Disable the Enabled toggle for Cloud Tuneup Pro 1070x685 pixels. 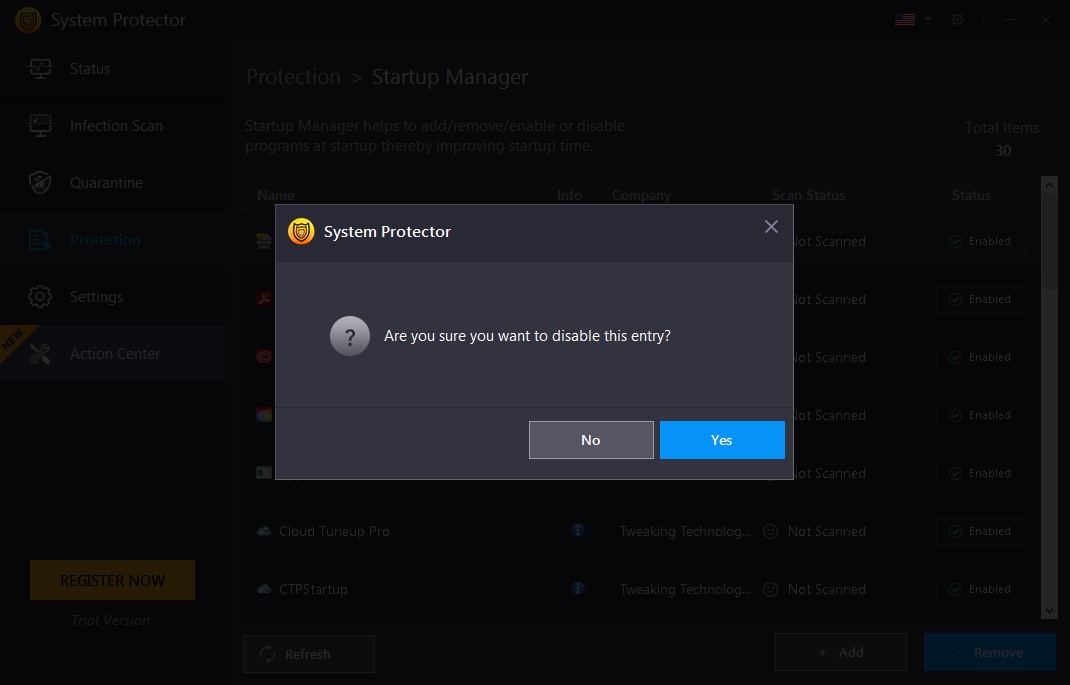click(980, 531)
